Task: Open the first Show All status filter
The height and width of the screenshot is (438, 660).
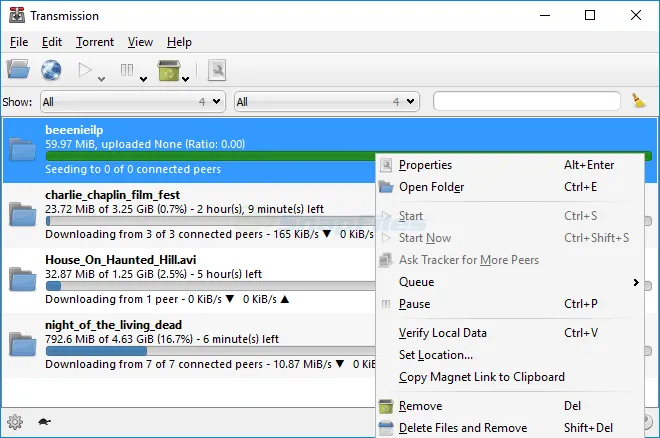Action: tap(133, 101)
